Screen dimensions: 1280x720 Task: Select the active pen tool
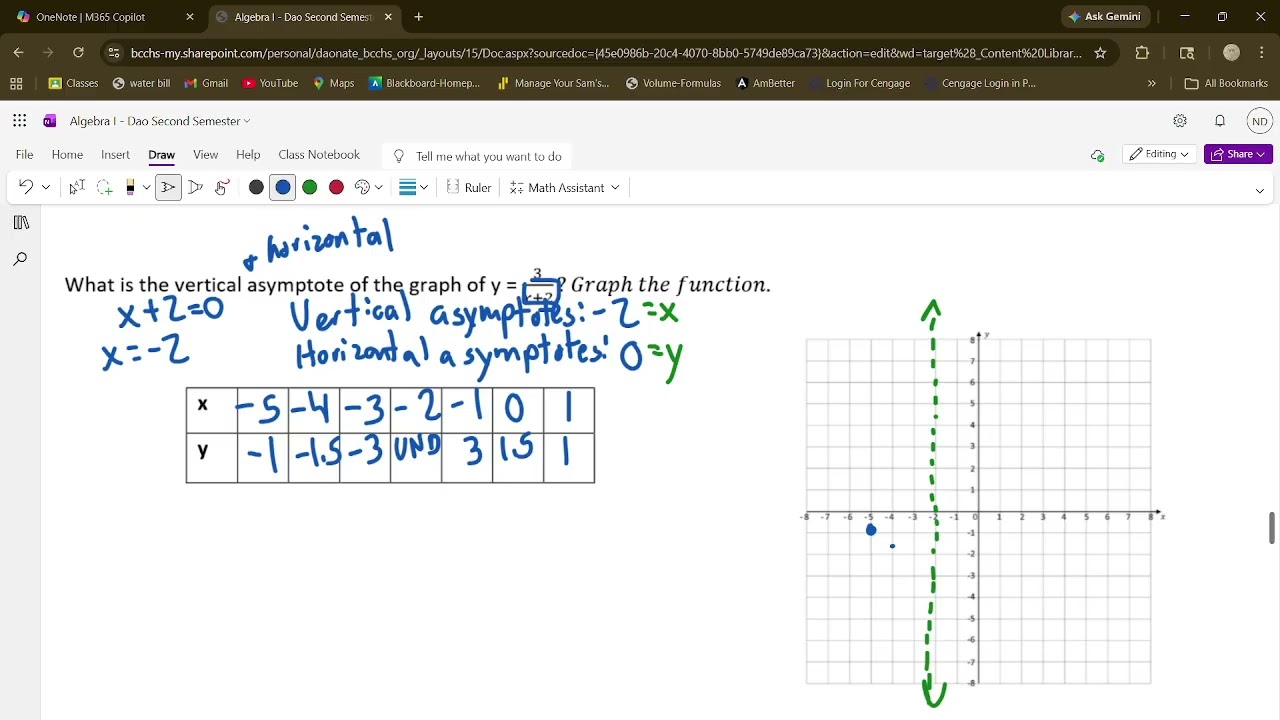(168, 187)
